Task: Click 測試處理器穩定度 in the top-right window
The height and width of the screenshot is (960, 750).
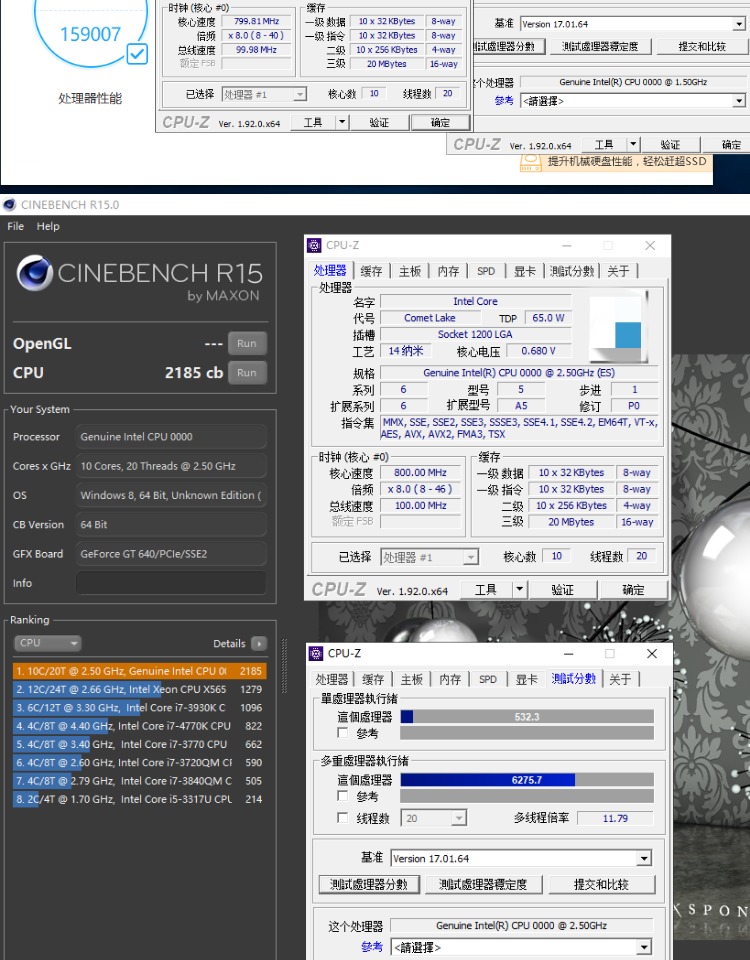Action: (x=600, y=47)
